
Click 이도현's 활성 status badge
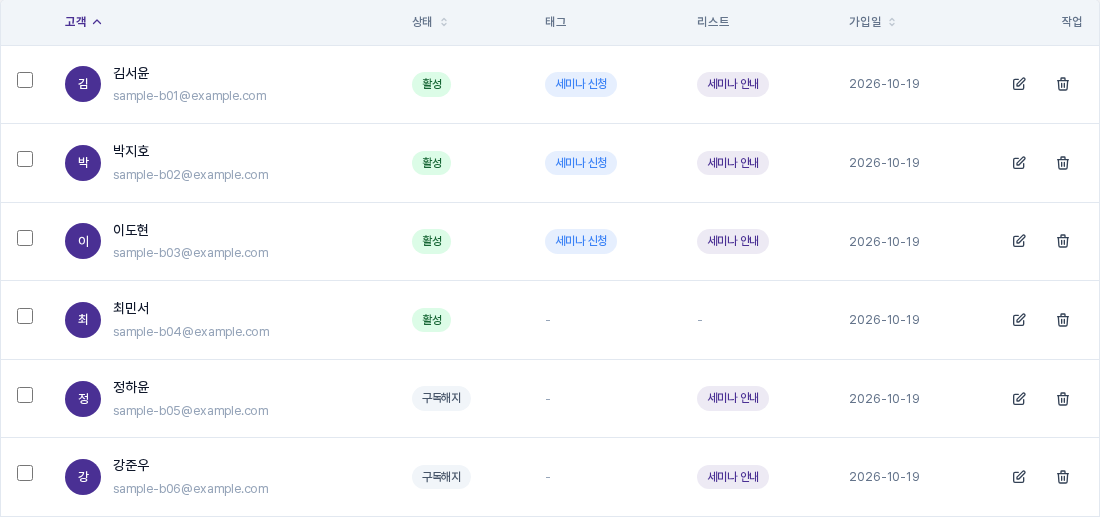click(x=431, y=241)
